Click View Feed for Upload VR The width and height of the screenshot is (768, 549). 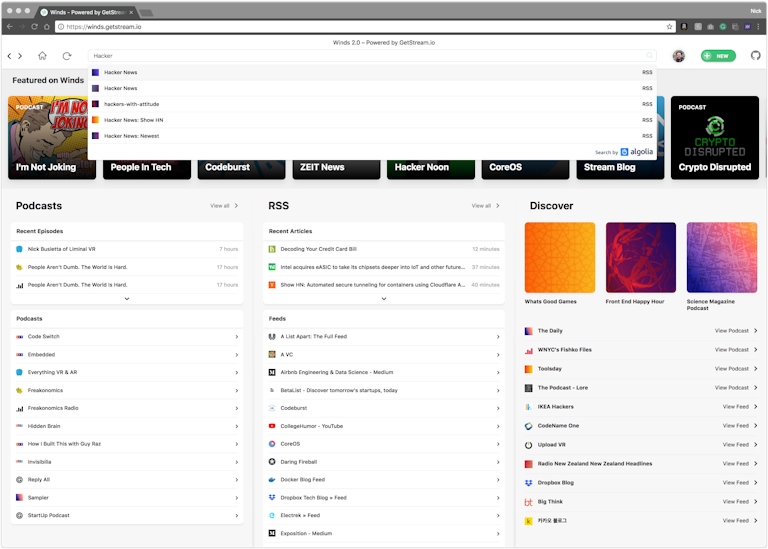740,445
